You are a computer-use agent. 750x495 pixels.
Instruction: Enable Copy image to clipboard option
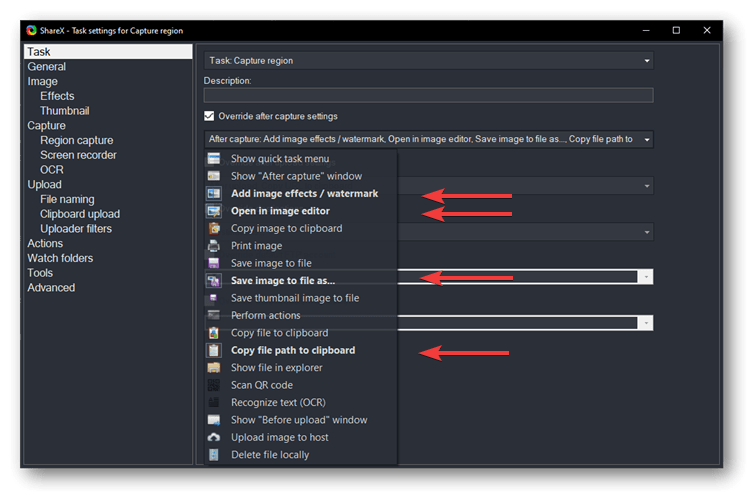[x=301, y=228]
